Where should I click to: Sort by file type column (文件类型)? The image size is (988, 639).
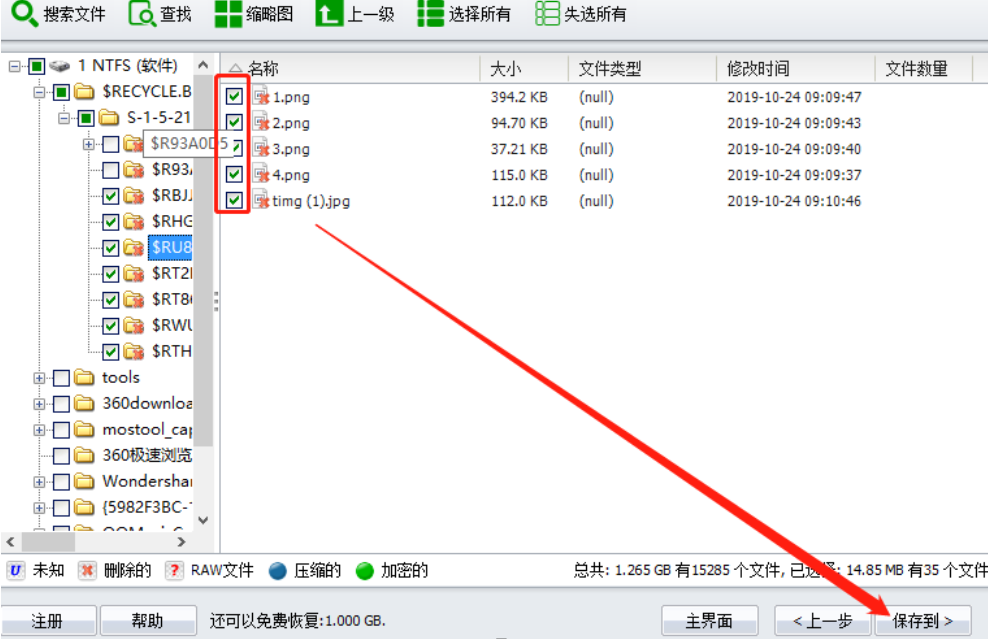point(642,69)
